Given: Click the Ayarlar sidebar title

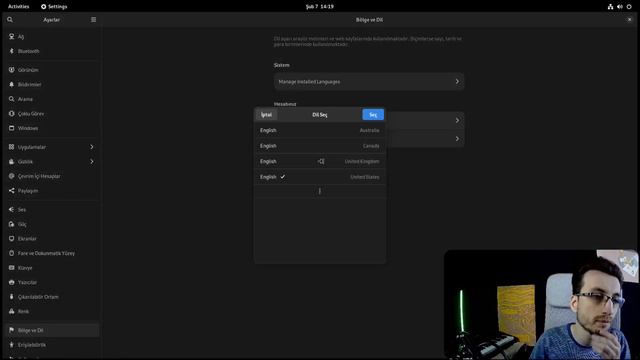Looking at the screenshot, I should pyautogui.click(x=51, y=20).
